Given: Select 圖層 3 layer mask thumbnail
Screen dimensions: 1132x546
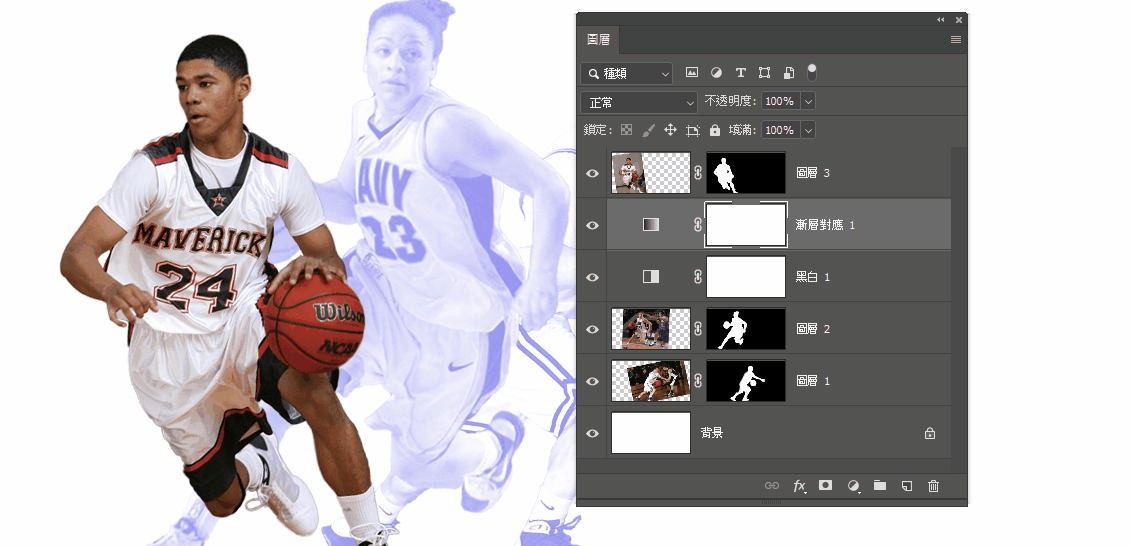Looking at the screenshot, I should tap(746, 173).
